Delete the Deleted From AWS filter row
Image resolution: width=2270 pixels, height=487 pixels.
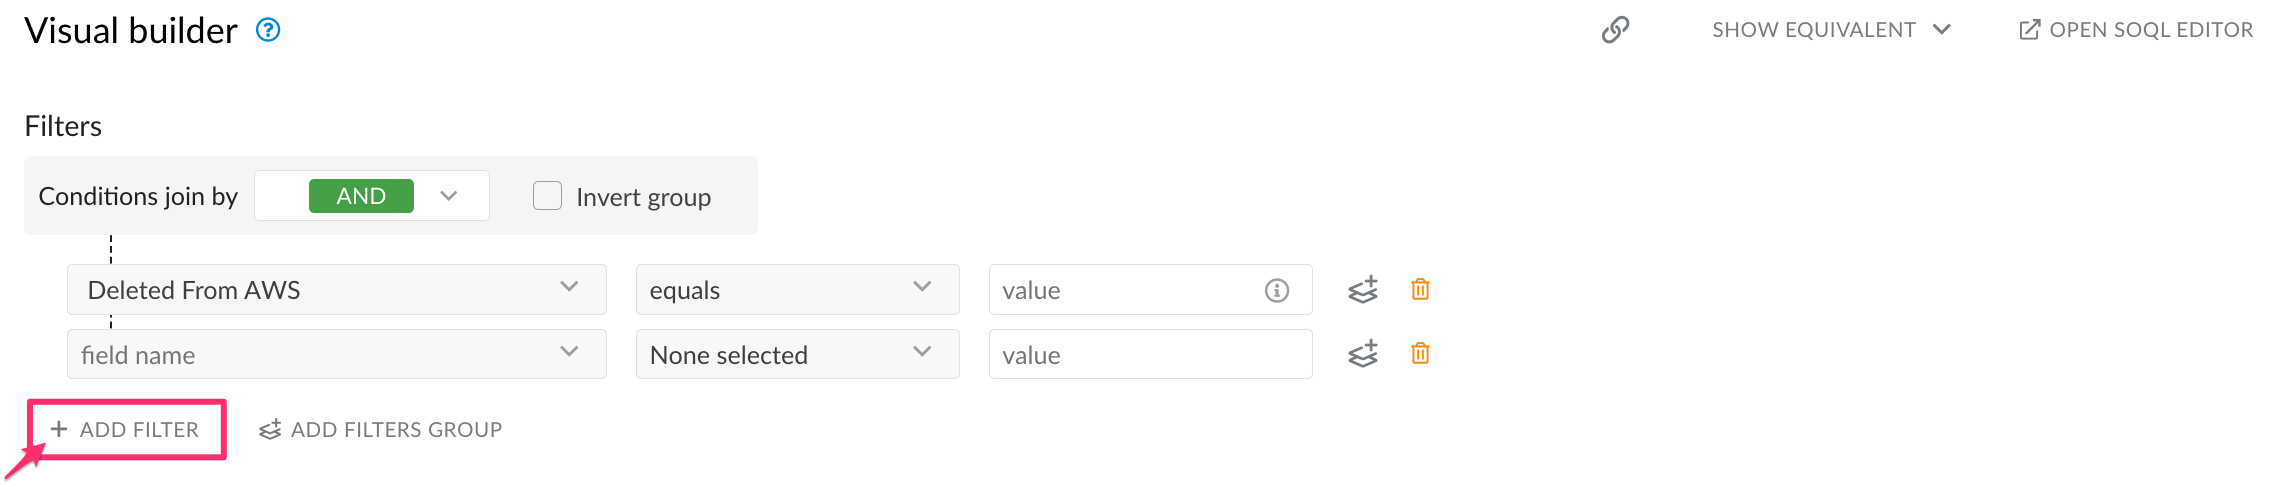1420,290
